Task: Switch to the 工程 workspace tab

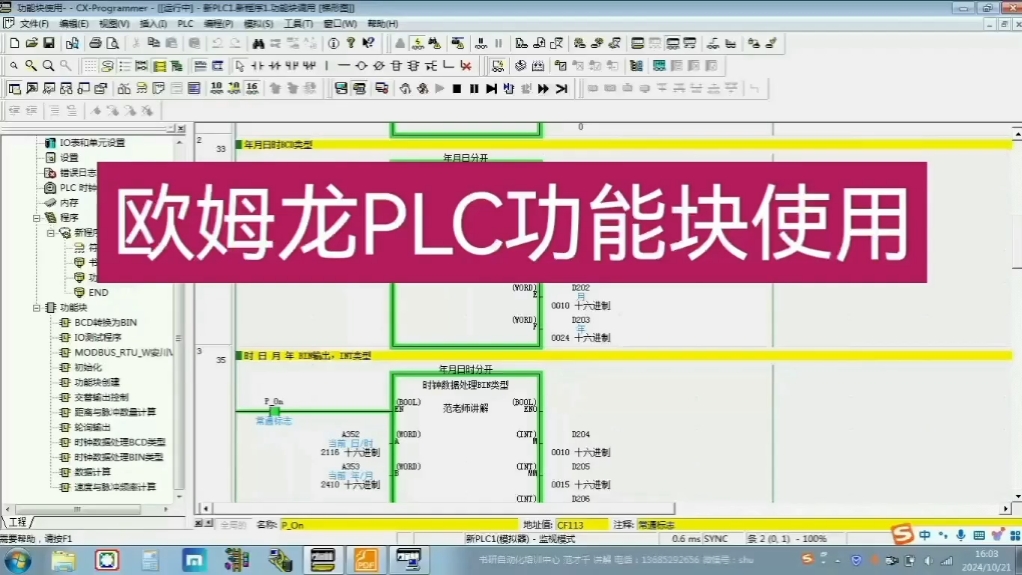Action: click(x=18, y=522)
